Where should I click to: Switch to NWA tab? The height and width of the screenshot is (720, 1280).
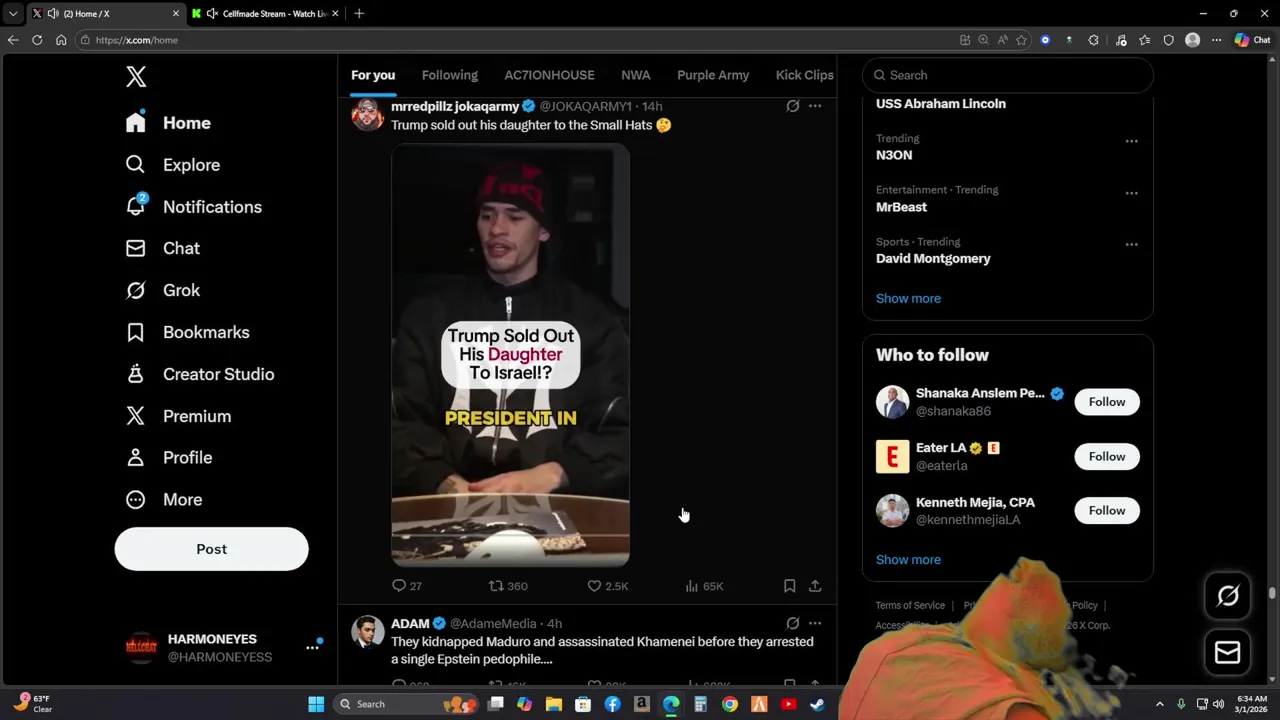(x=635, y=75)
